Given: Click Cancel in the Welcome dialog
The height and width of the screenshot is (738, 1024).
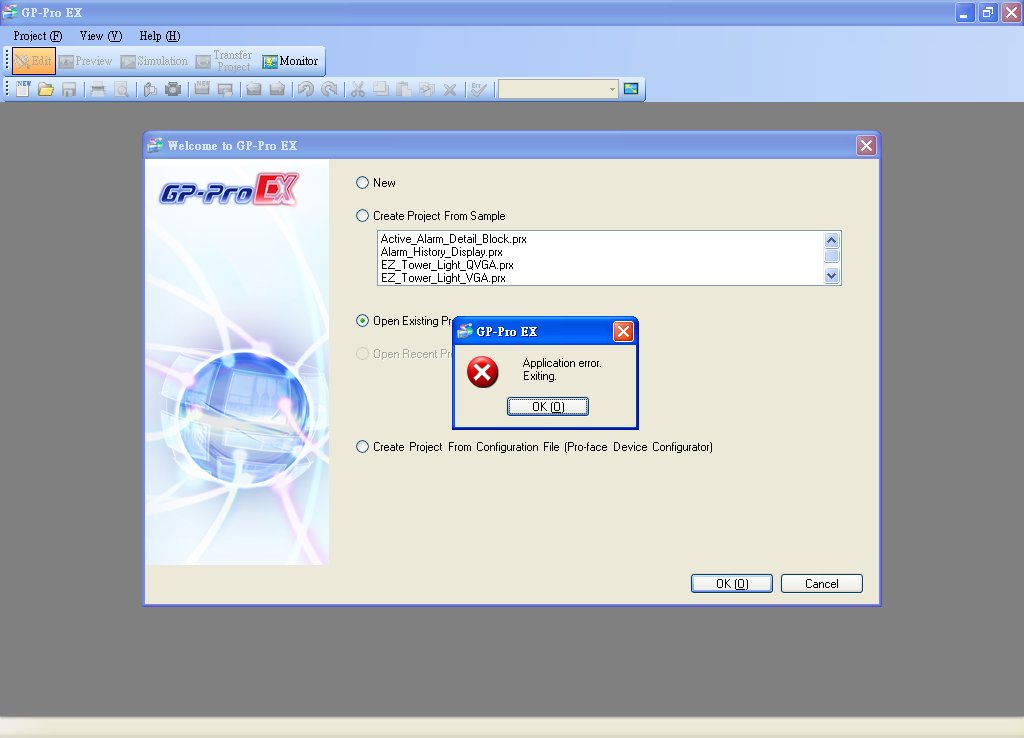Looking at the screenshot, I should (x=821, y=584).
